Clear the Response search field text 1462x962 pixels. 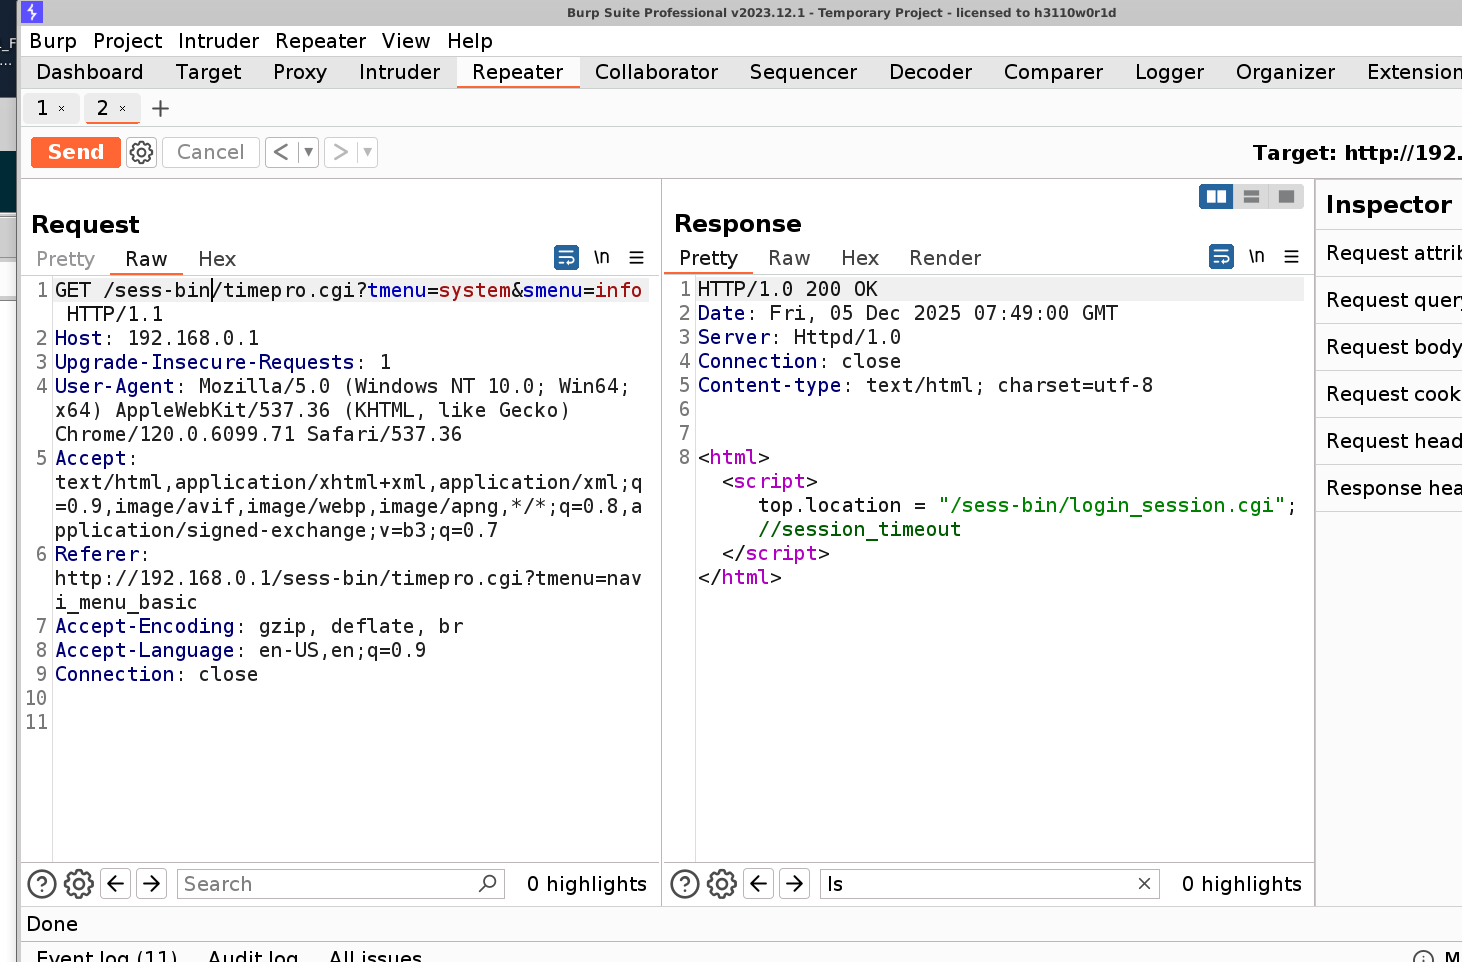[x=1144, y=884]
